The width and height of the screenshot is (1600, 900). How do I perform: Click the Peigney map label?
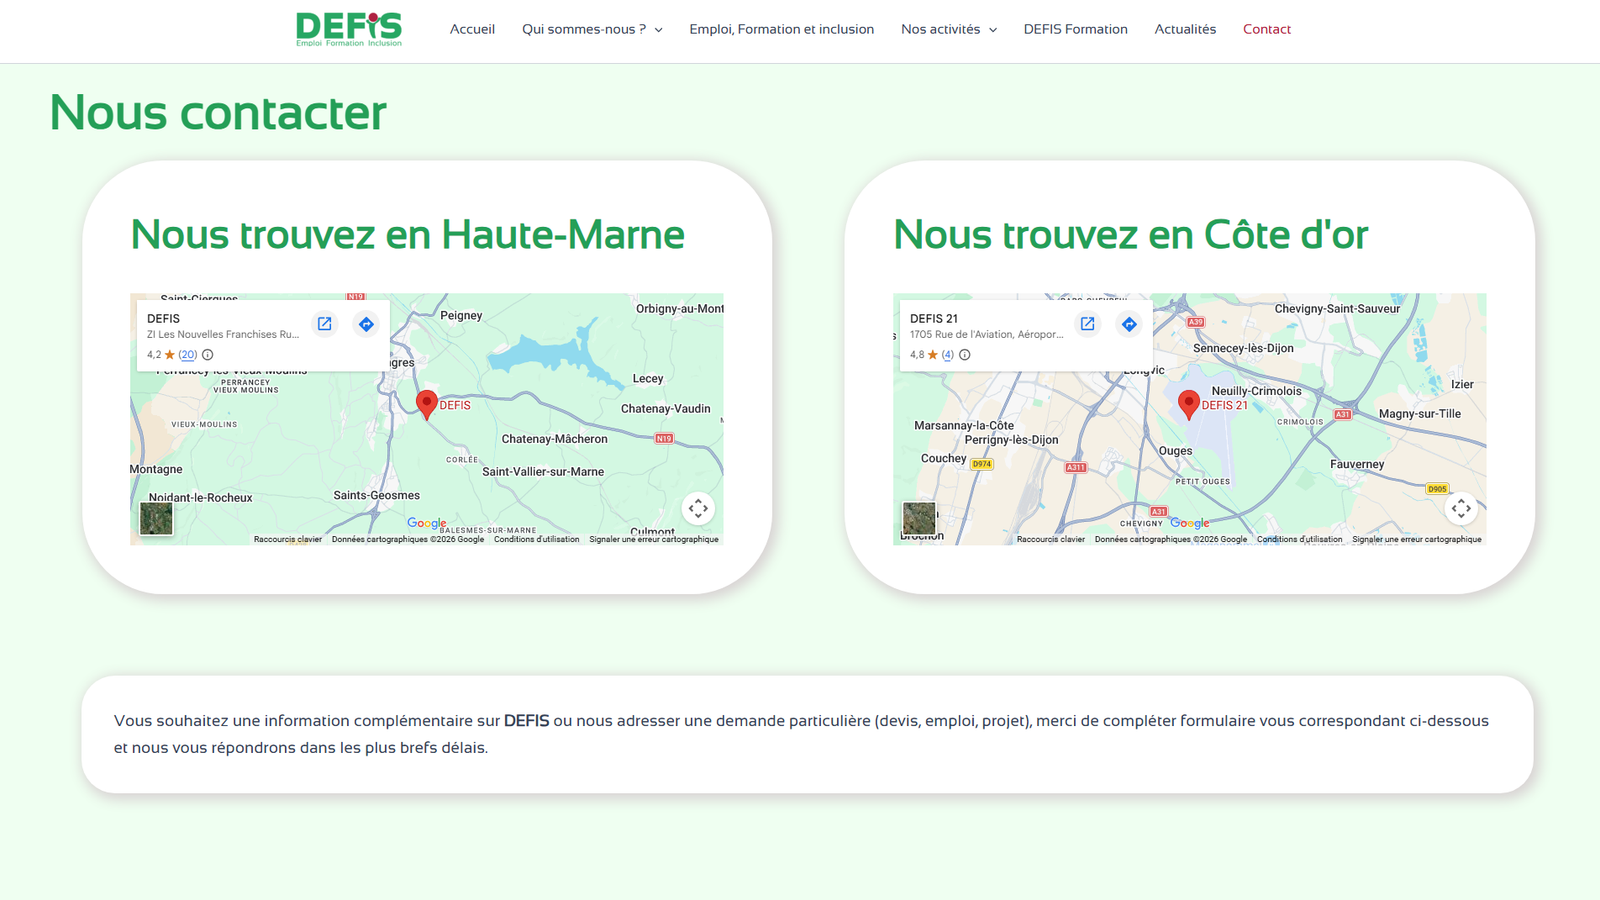pos(461,315)
